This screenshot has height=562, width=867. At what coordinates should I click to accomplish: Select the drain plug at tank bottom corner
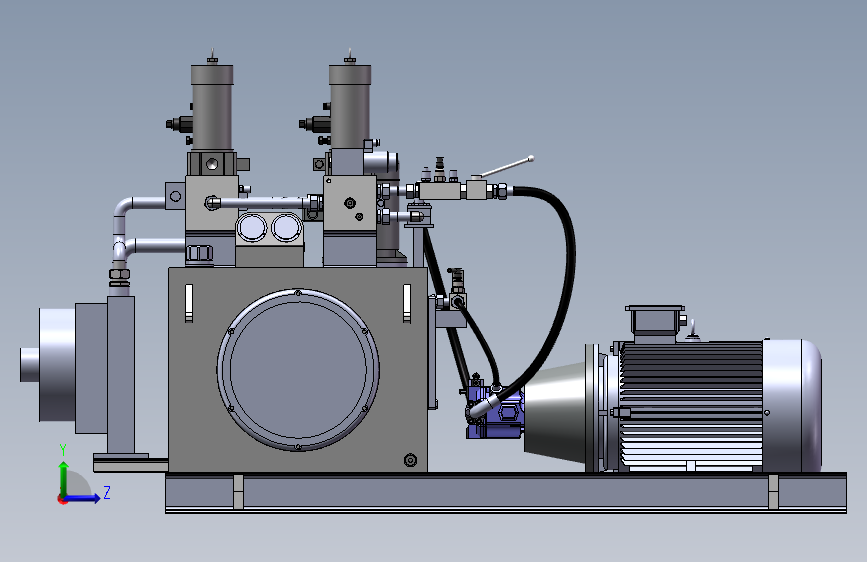[410, 460]
